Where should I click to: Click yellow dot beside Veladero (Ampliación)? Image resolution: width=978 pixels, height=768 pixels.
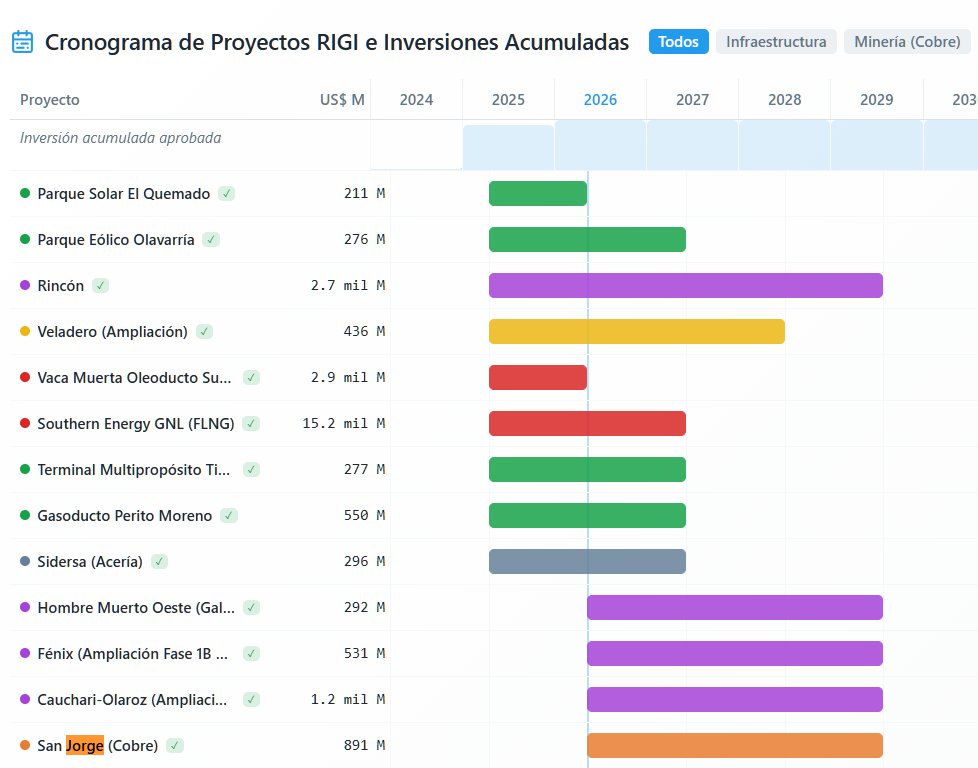(x=25, y=331)
